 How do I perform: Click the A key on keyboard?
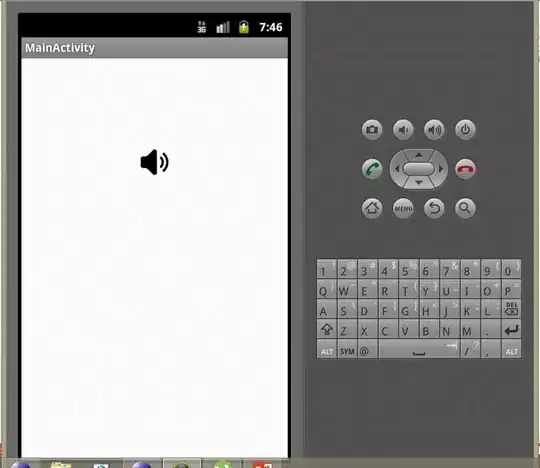tap(327, 309)
